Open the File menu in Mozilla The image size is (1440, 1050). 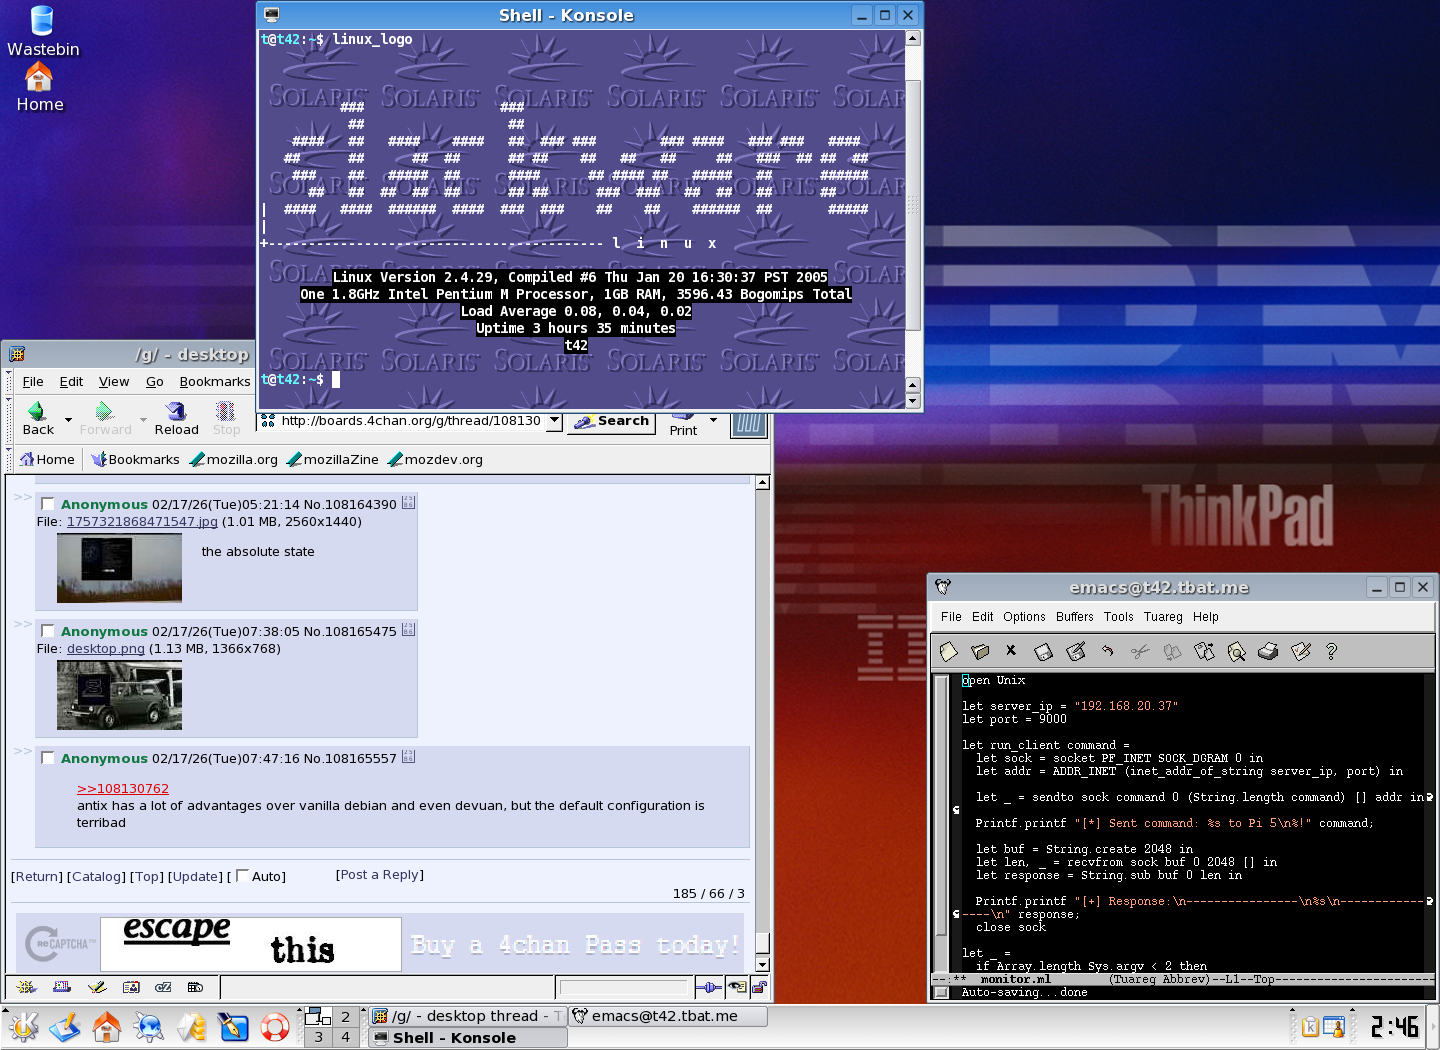click(33, 382)
